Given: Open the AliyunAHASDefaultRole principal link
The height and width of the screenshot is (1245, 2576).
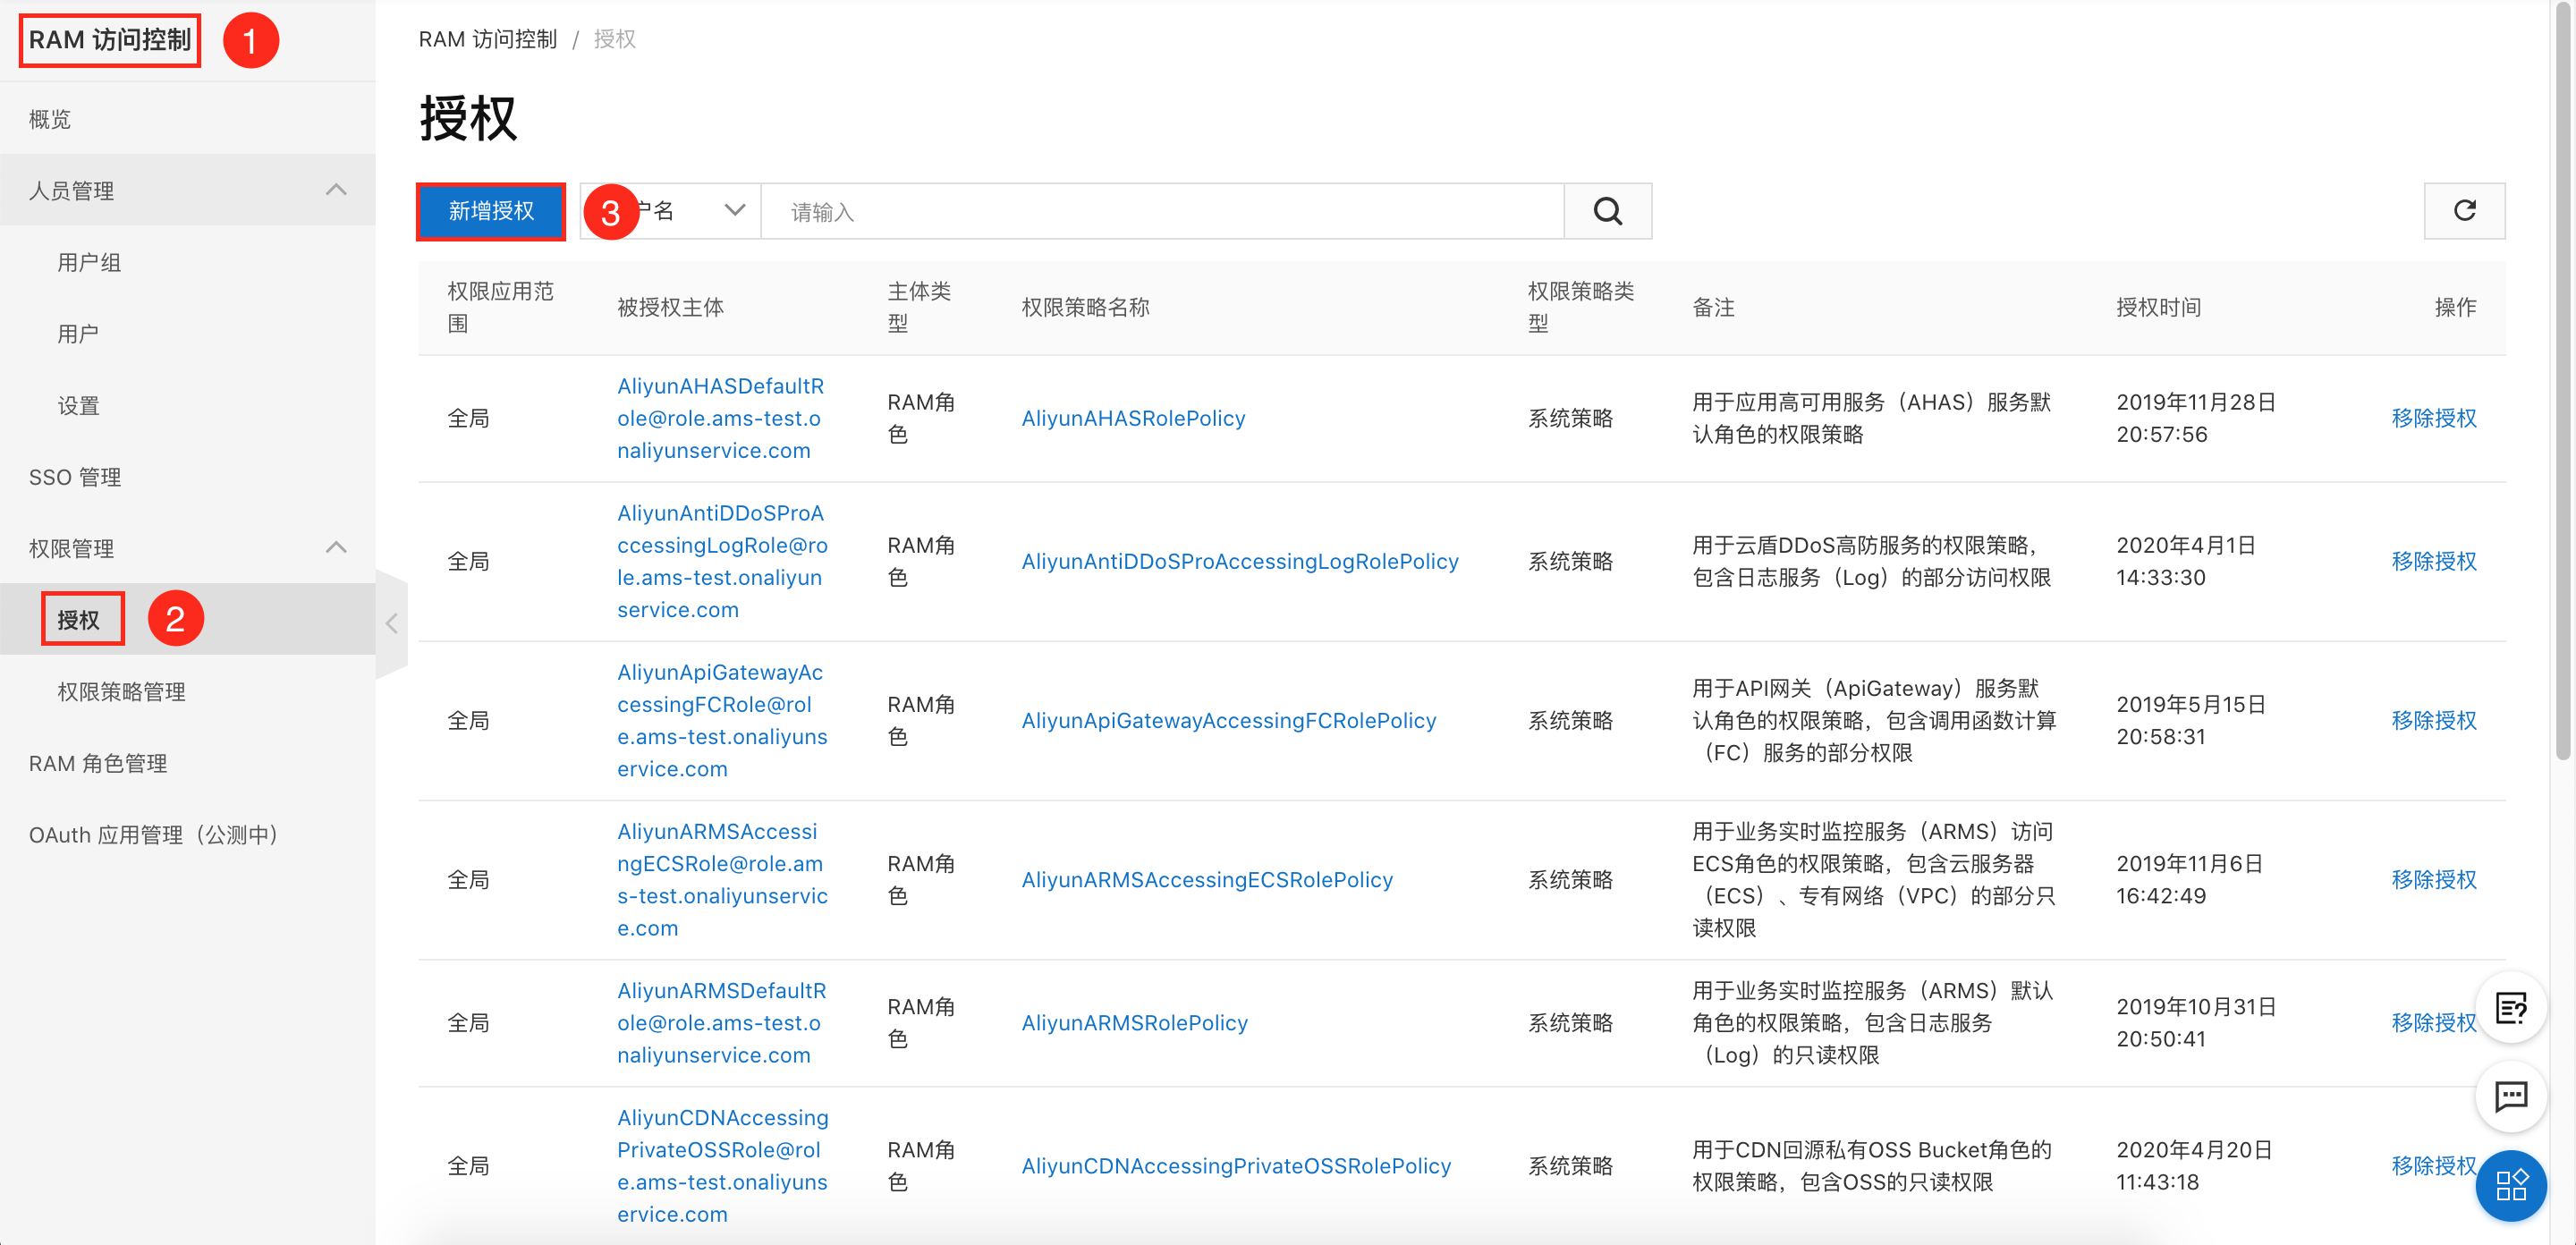Looking at the screenshot, I should [721, 418].
